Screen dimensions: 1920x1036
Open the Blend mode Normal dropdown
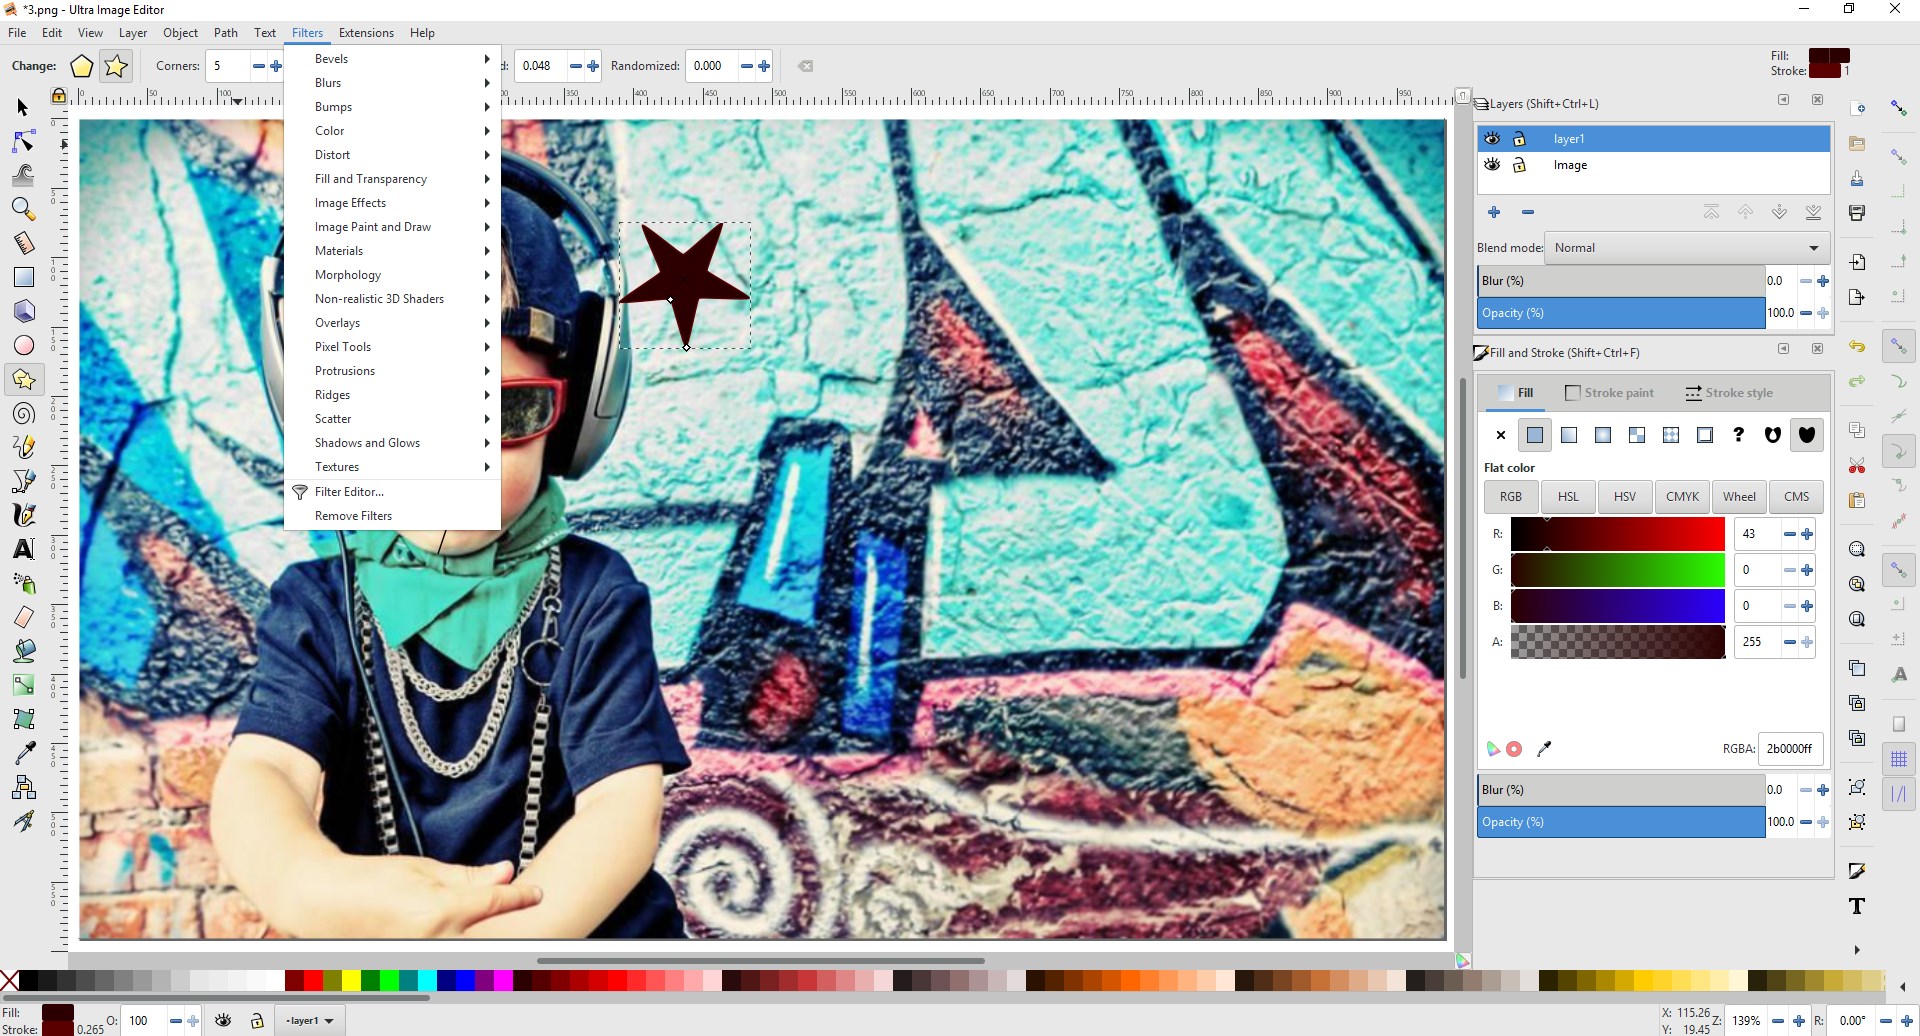click(1688, 248)
